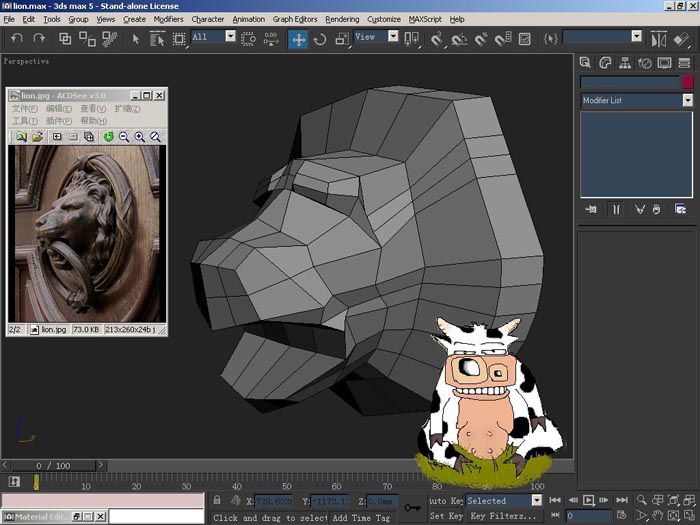Open the Graph Editors menu
The height and width of the screenshot is (525, 700).
295,19
